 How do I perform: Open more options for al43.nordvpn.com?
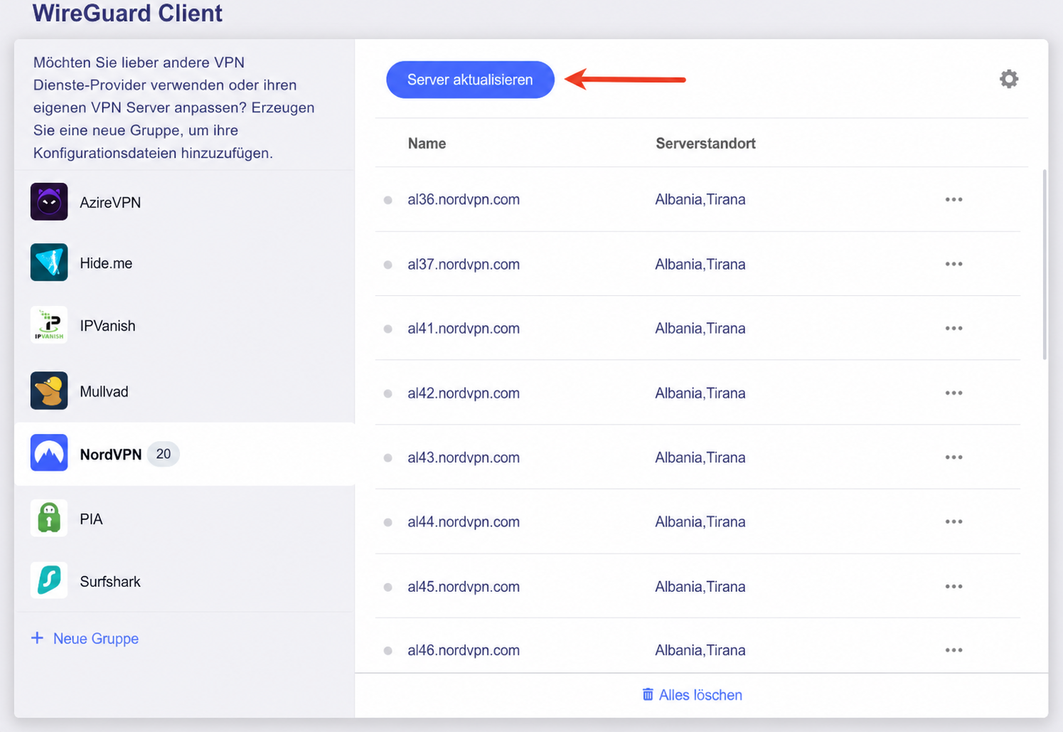point(954,458)
